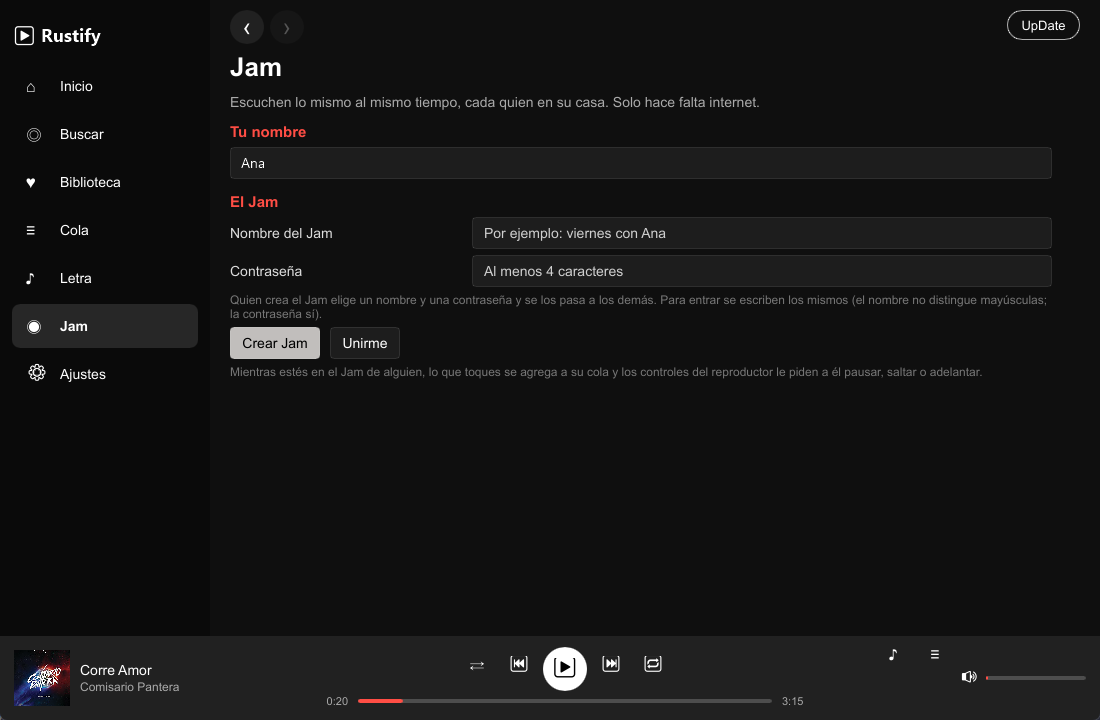
Task: Click the Contraseña label text
Action: (266, 271)
